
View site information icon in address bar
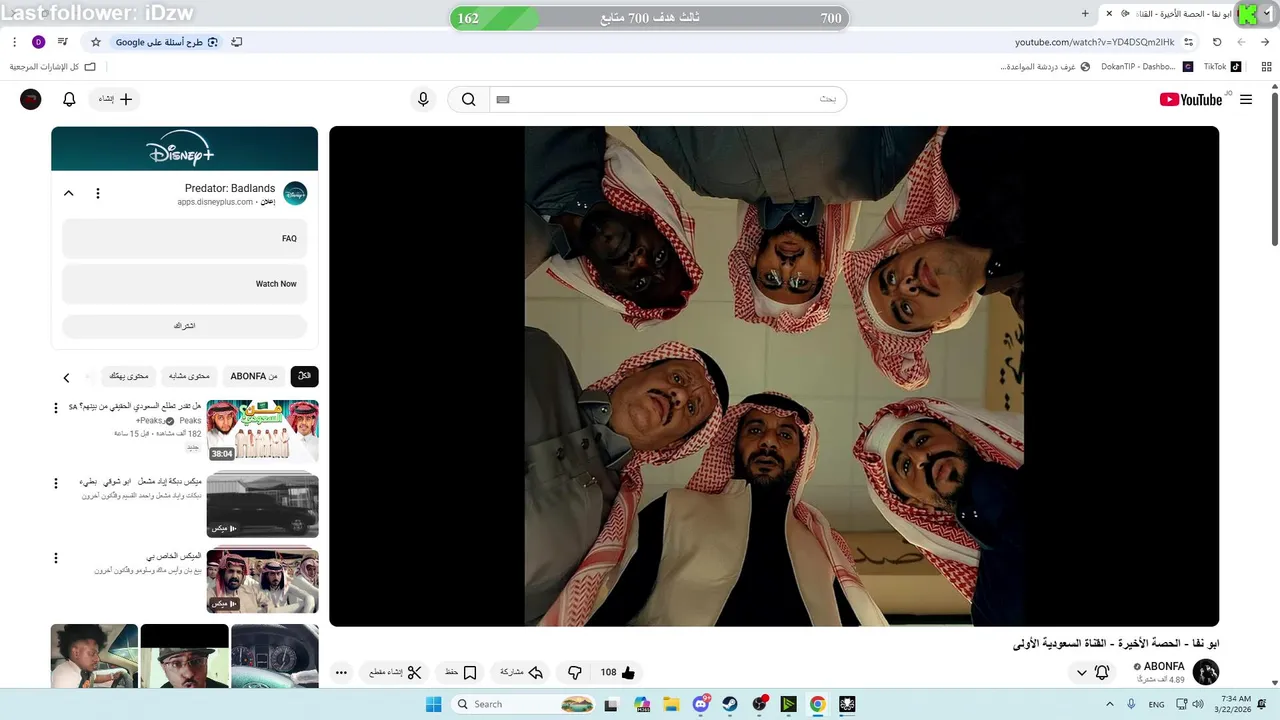[x=1188, y=42]
